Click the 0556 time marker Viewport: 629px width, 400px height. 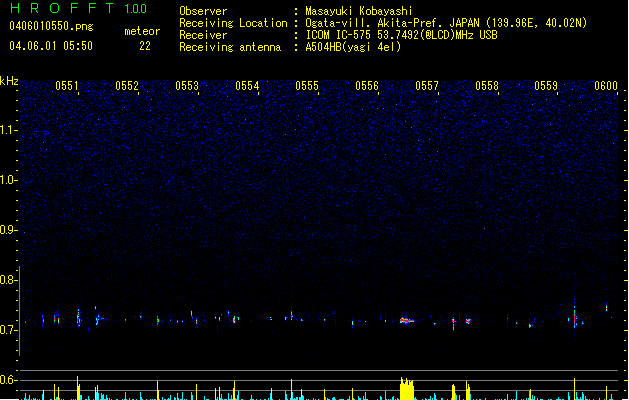367,86
